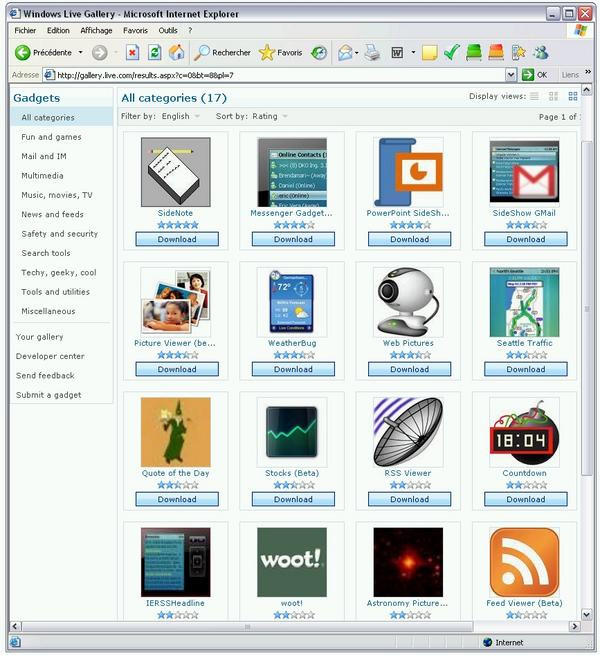Open the Developer center link
Image resolution: width=600 pixels, height=655 pixels.
[50, 356]
